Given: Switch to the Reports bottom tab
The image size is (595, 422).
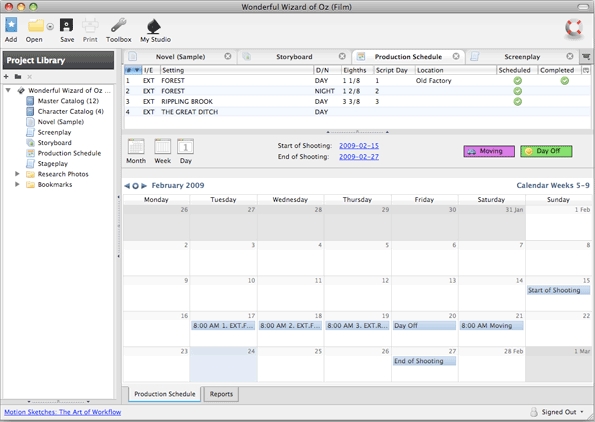Looking at the screenshot, I should coord(221,394).
